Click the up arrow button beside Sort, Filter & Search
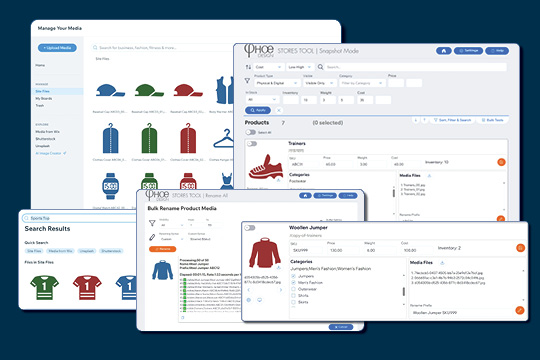This screenshot has width=540, height=360. point(424,120)
